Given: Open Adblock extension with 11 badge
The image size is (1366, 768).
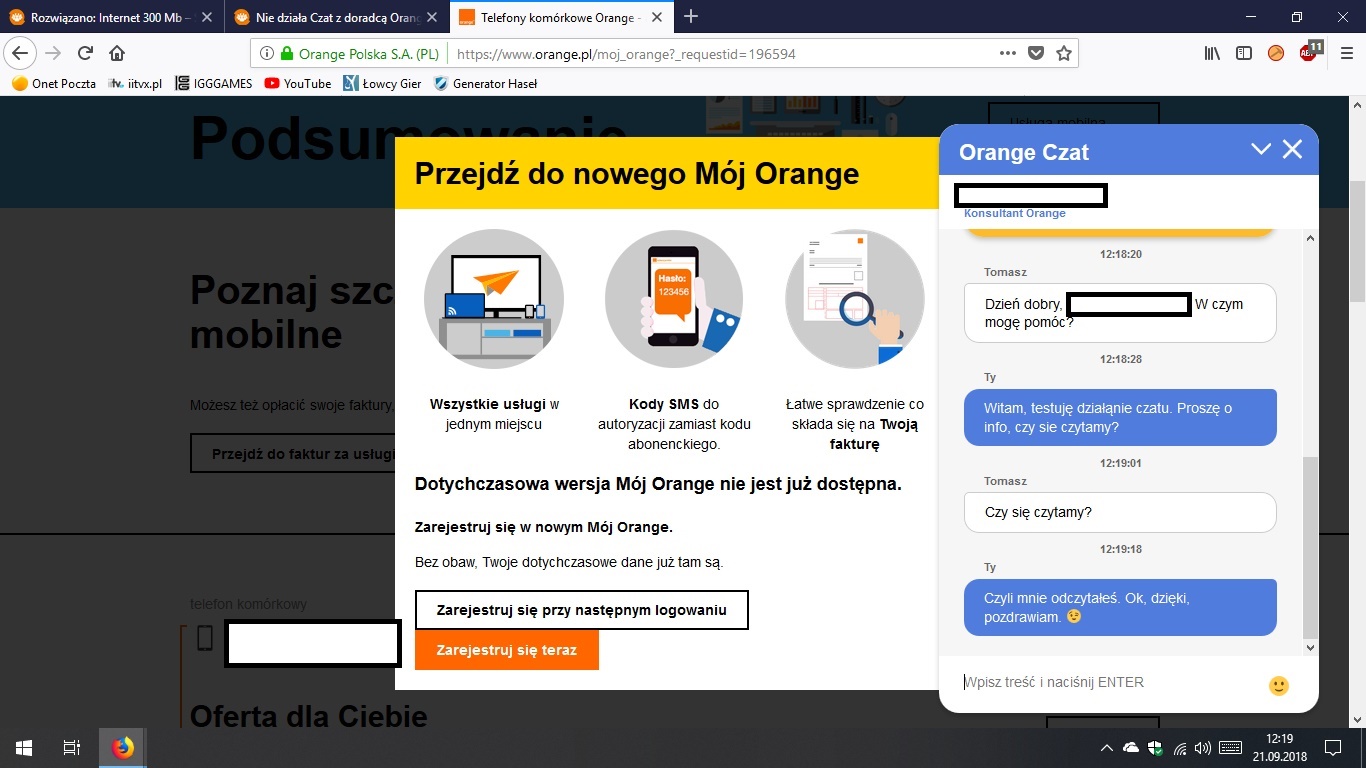Looking at the screenshot, I should pyautogui.click(x=1309, y=53).
